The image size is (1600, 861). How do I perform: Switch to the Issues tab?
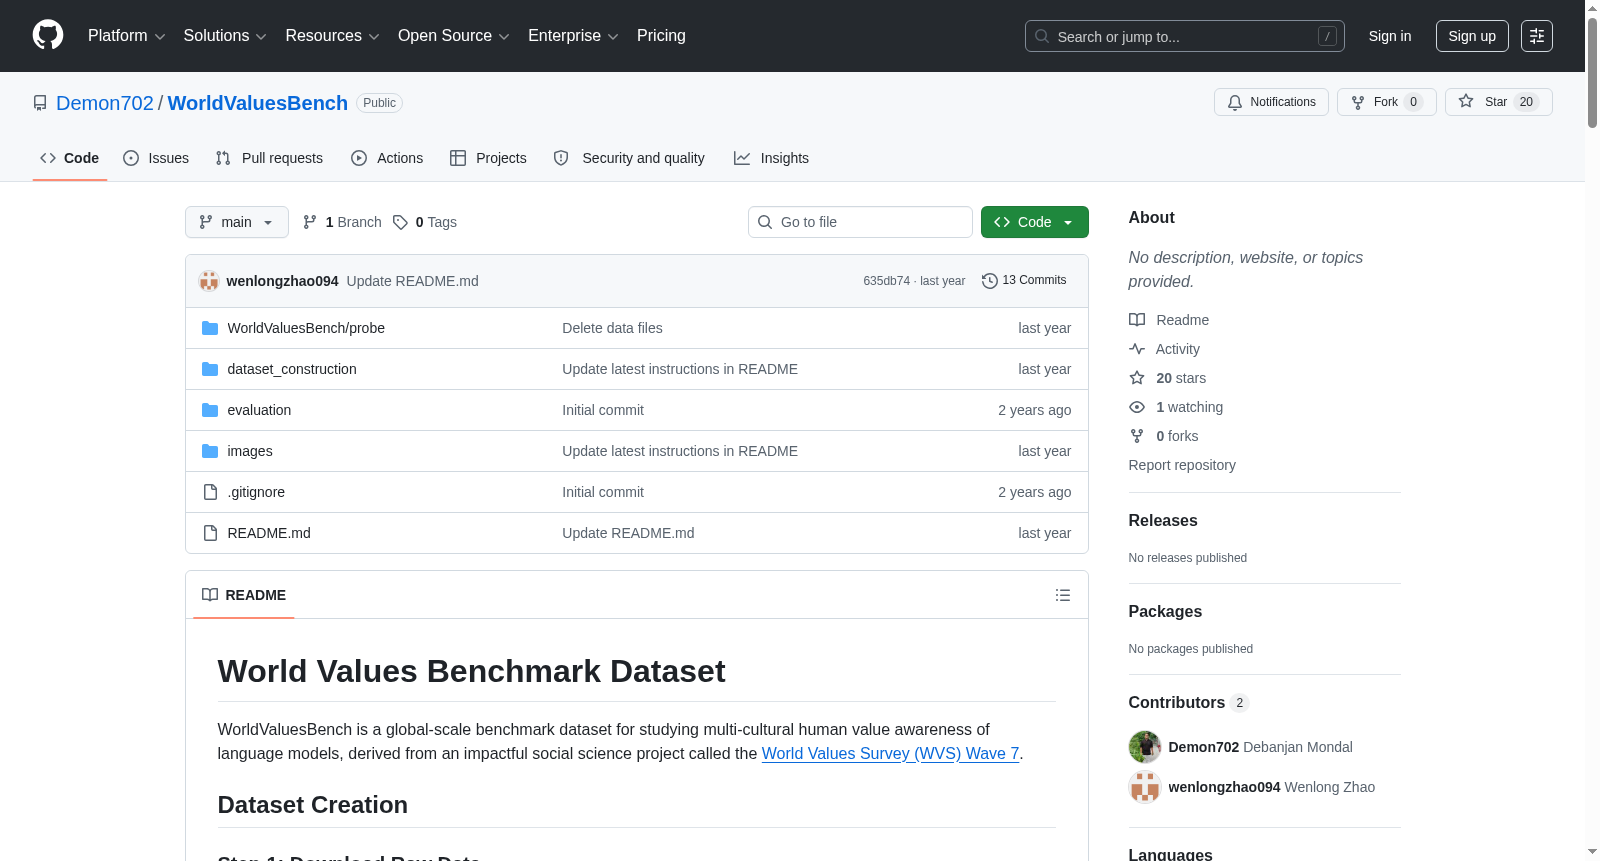click(x=156, y=158)
